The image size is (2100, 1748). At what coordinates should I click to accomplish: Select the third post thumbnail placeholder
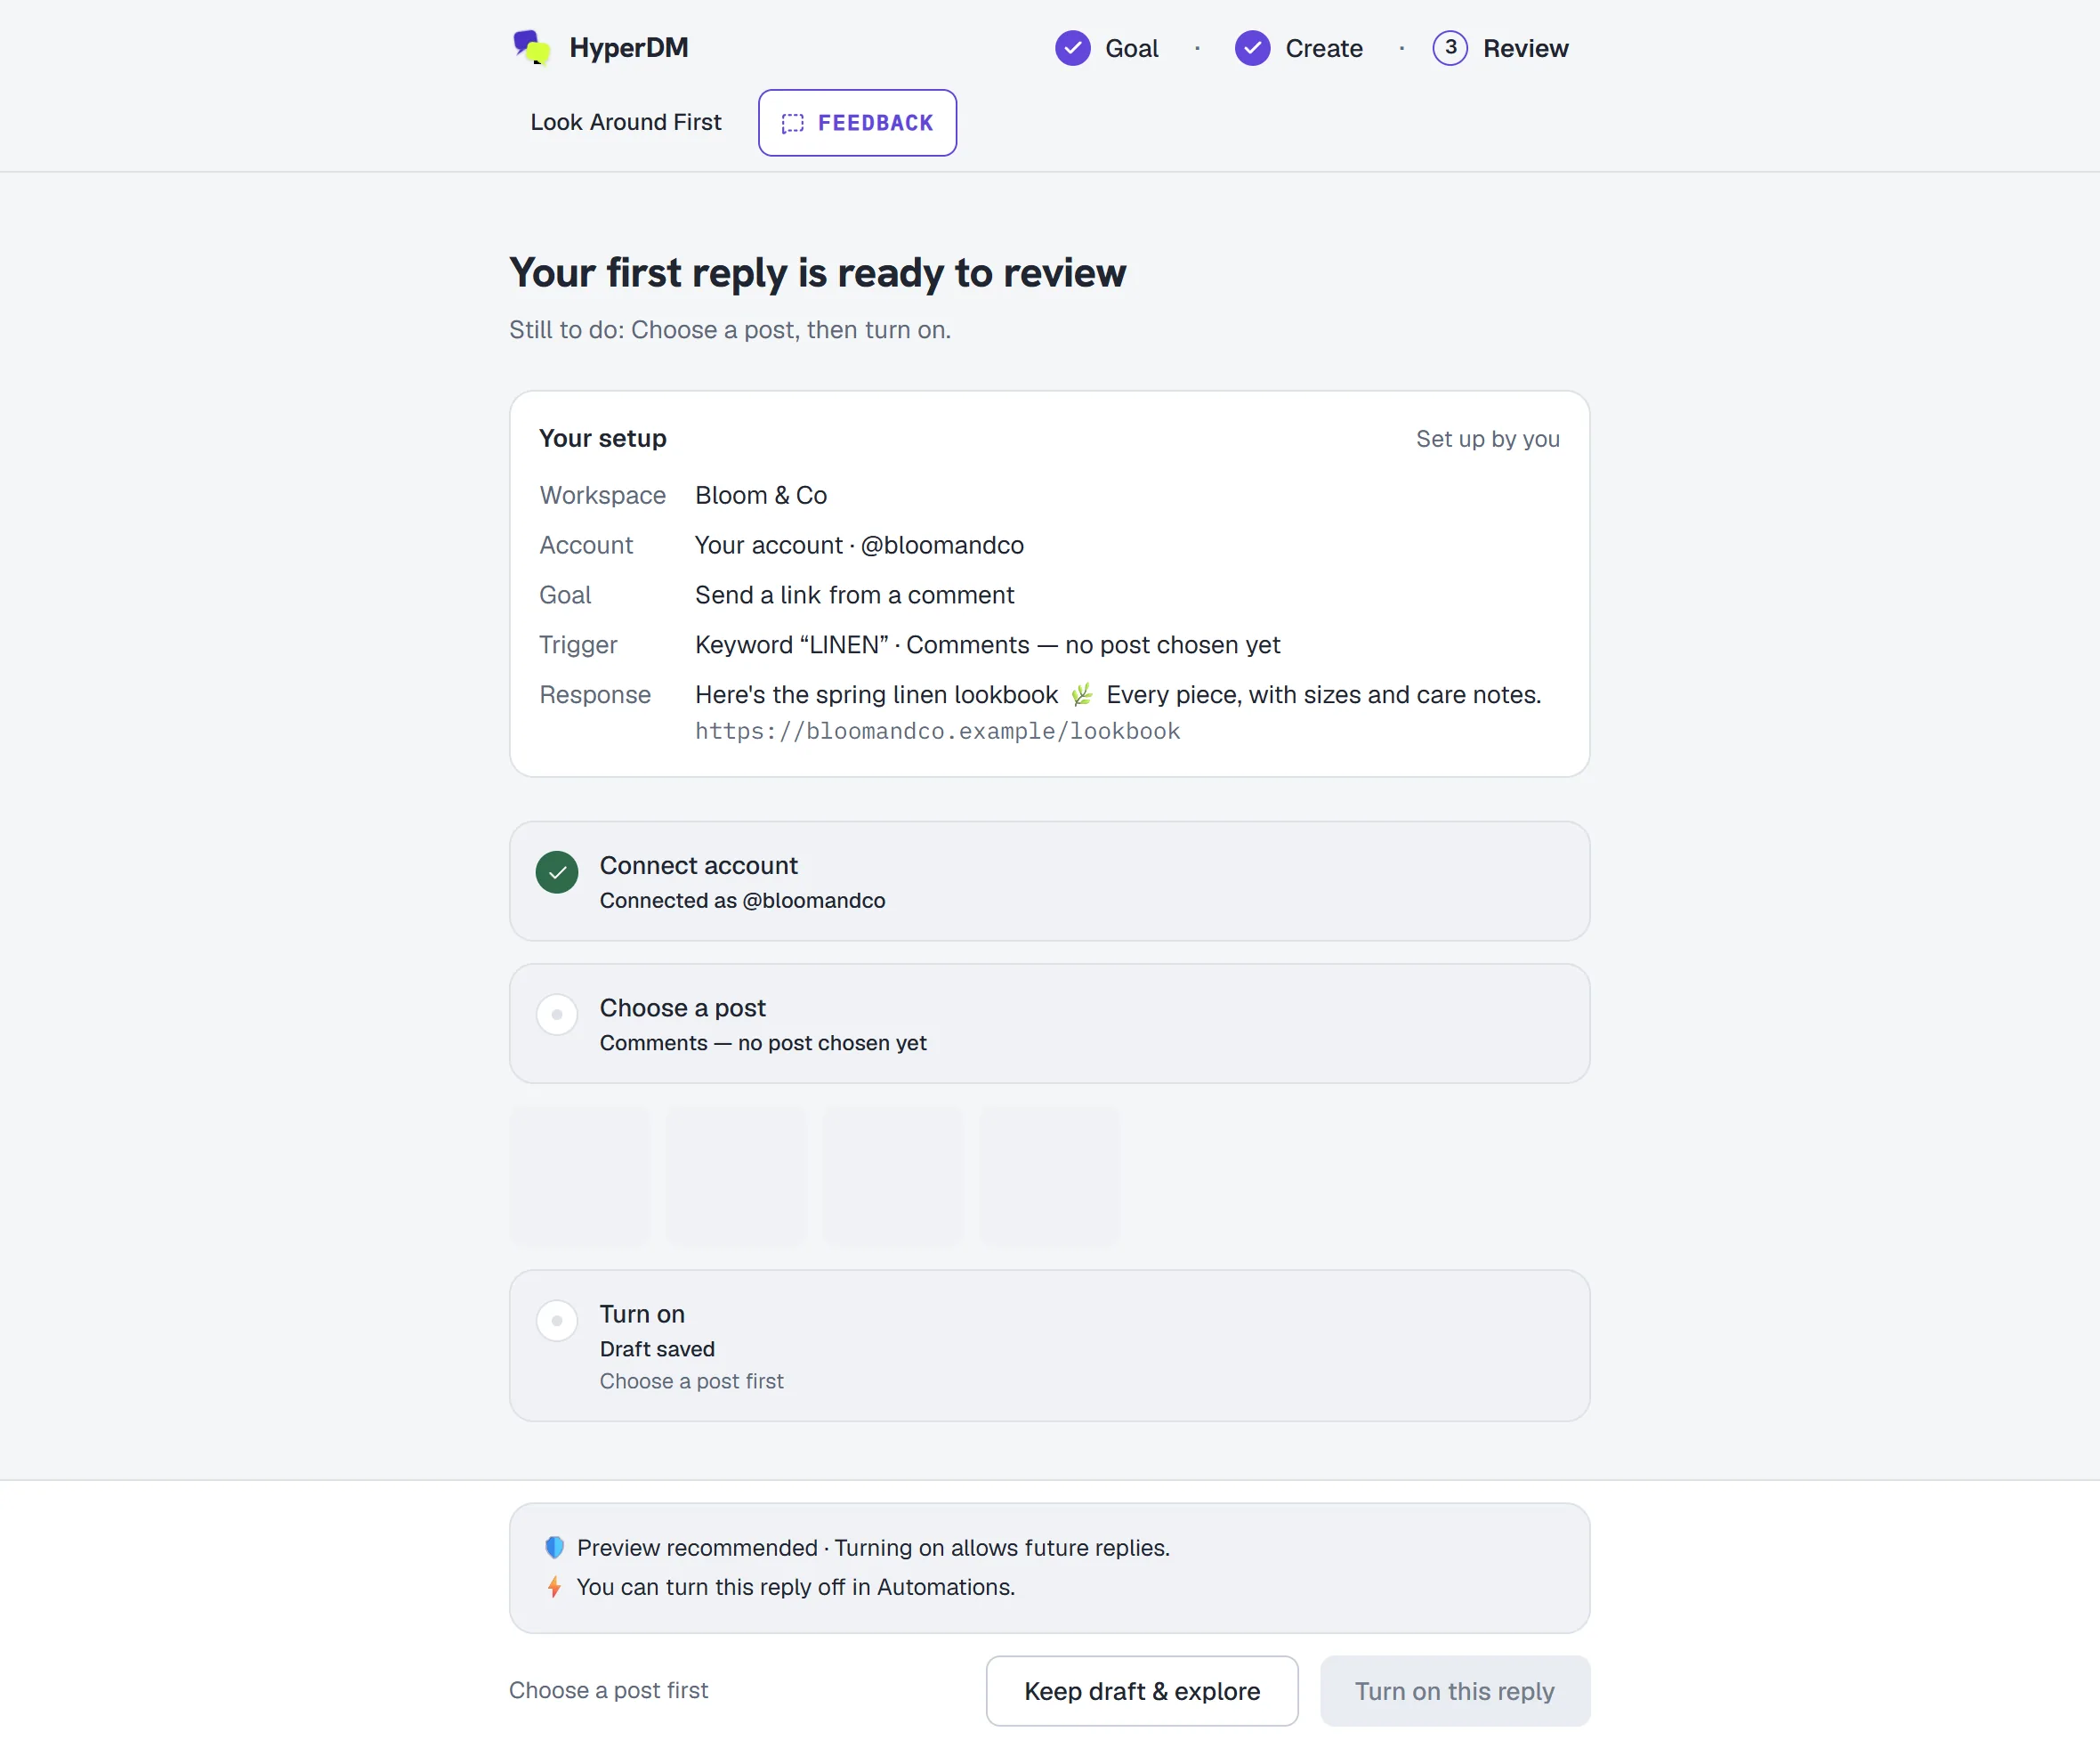(x=893, y=1176)
